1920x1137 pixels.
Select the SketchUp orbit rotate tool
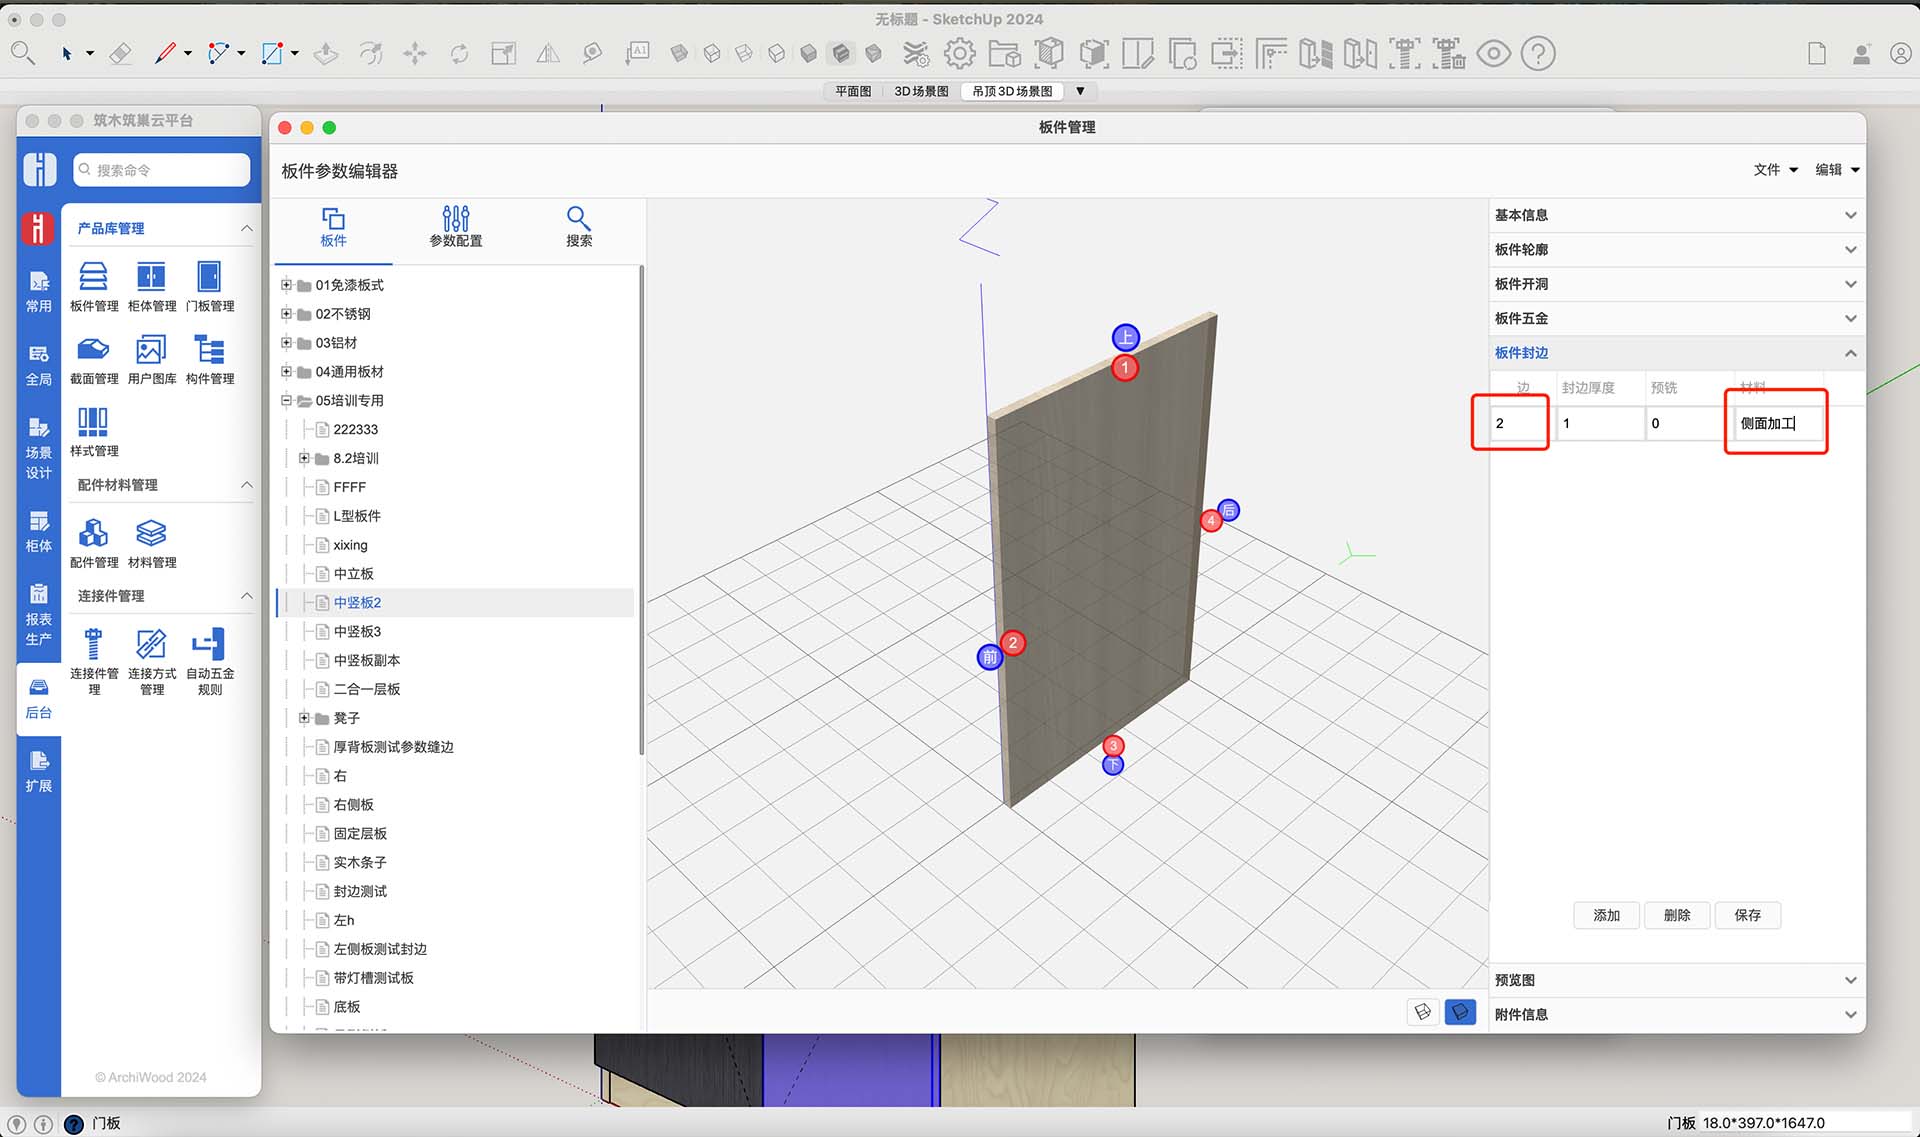[459, 53]
